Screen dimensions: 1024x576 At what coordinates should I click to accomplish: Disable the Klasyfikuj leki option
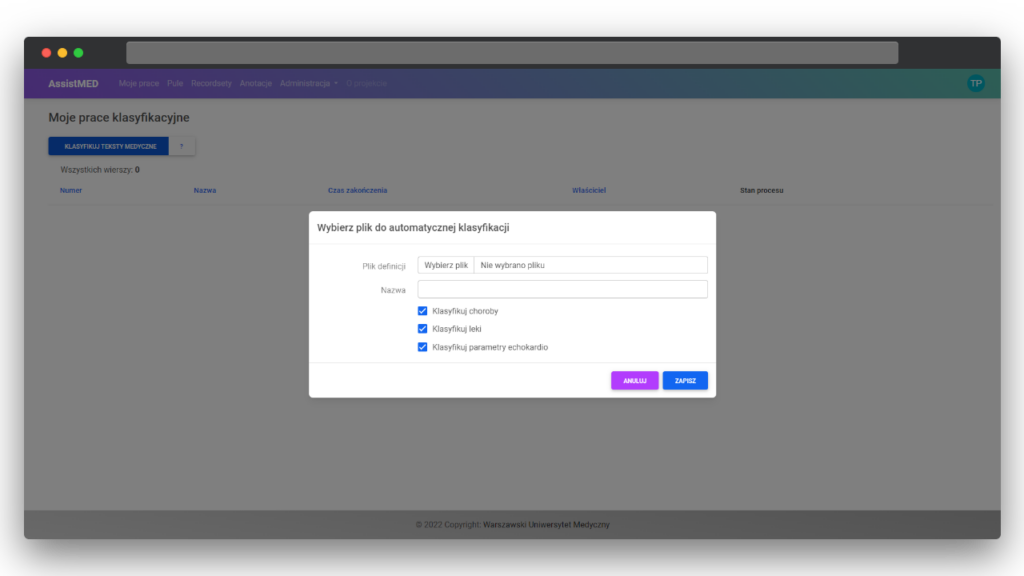tap(423, 328)
